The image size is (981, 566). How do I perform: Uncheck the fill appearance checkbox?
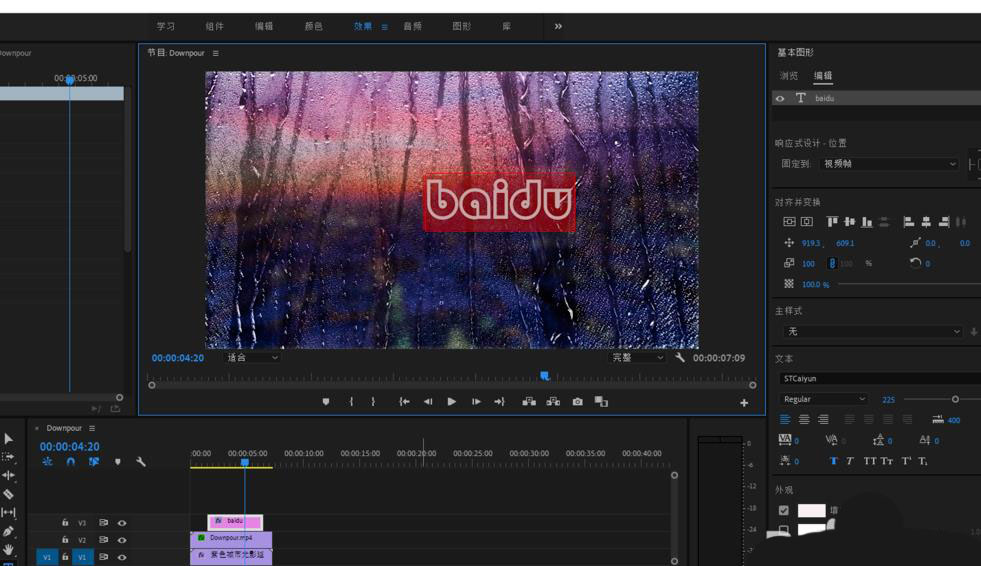click(x=784, y=510)
